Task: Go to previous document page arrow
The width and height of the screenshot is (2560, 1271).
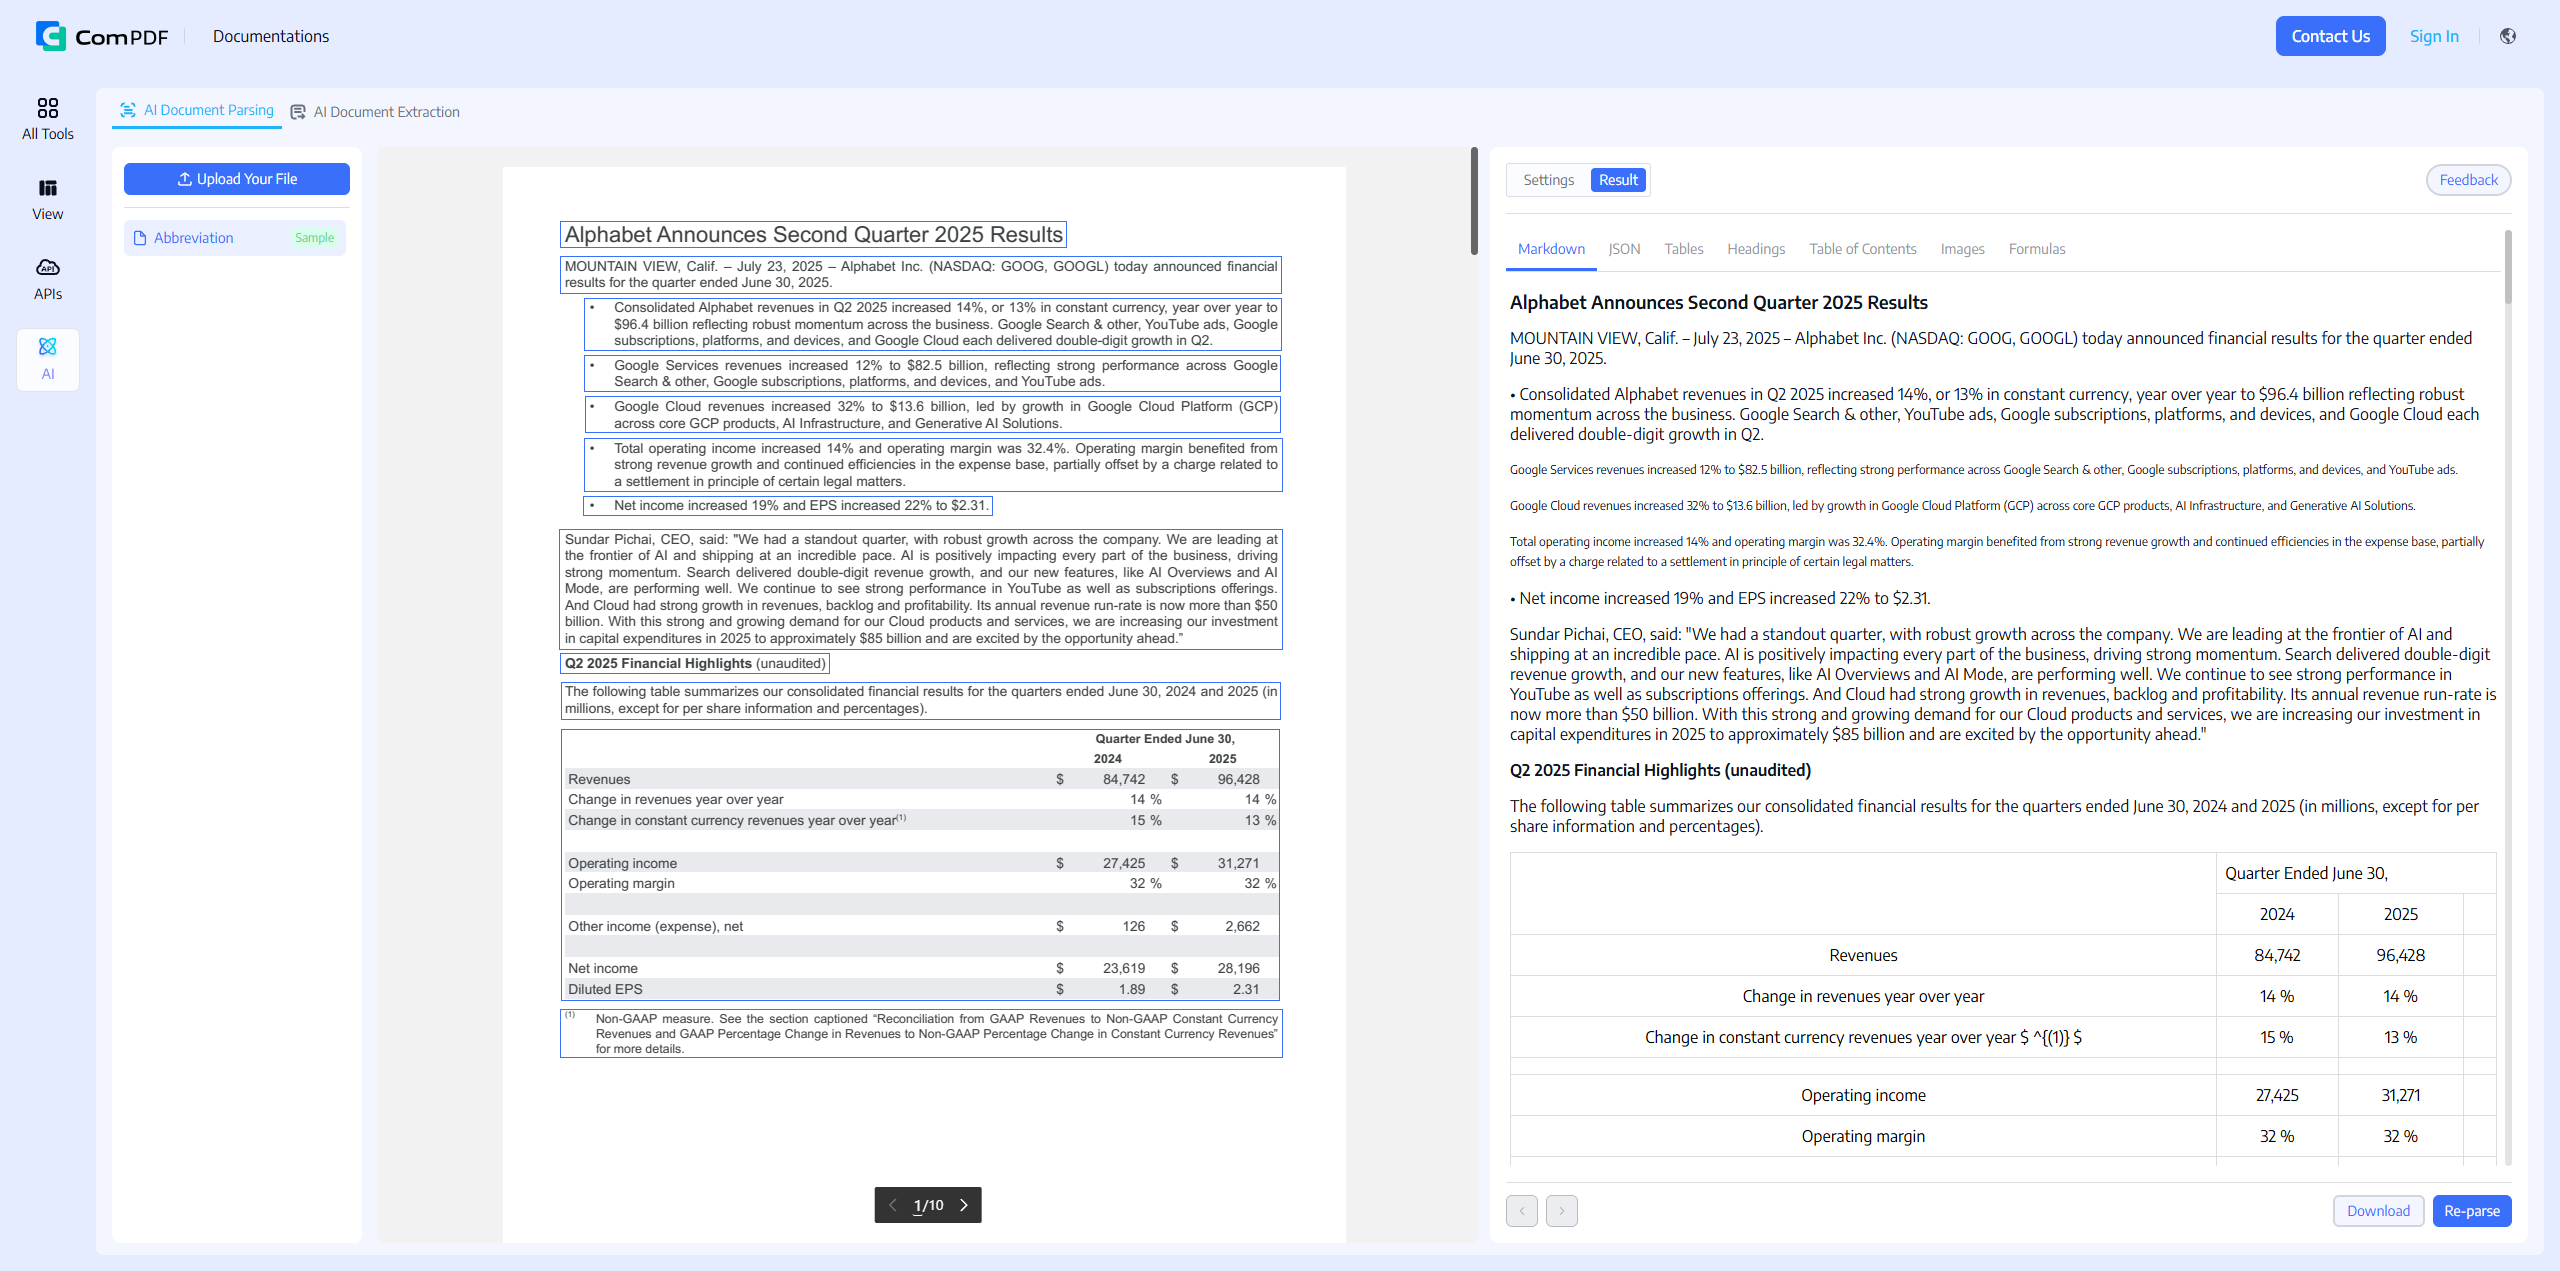Action: click(893, 1205)
